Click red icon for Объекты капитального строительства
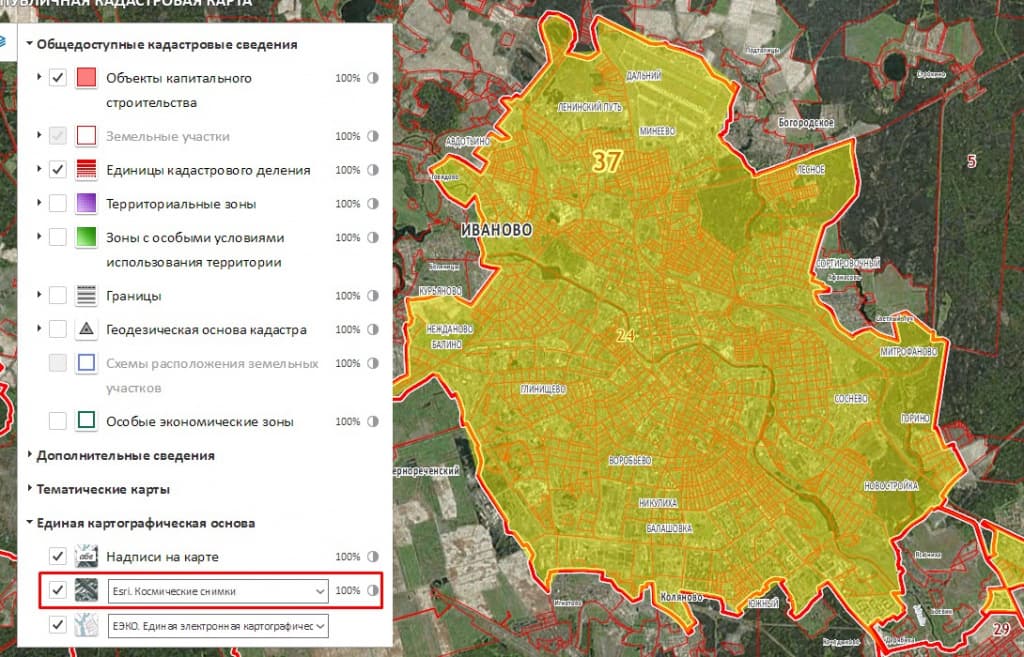Image resolution: width=1024 pixels, height=657 pixels. (x=87, y=78)
